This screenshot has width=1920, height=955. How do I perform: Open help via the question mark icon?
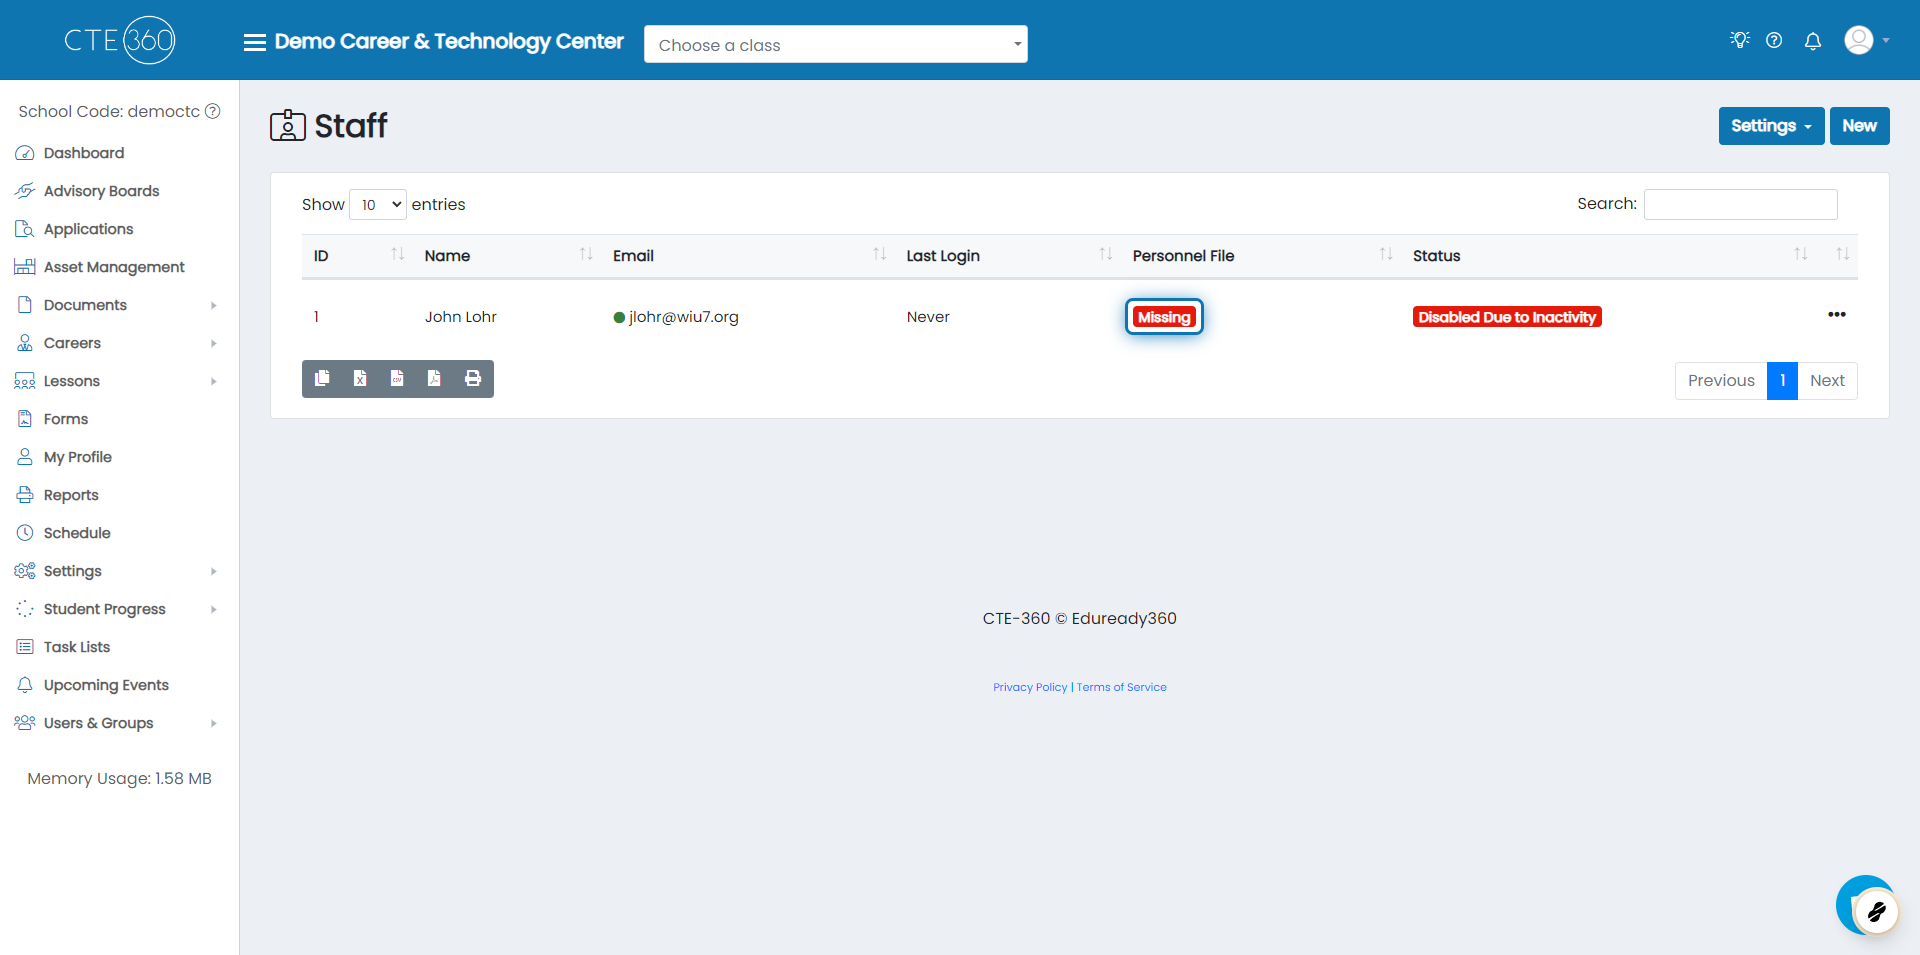point(1774,41)
